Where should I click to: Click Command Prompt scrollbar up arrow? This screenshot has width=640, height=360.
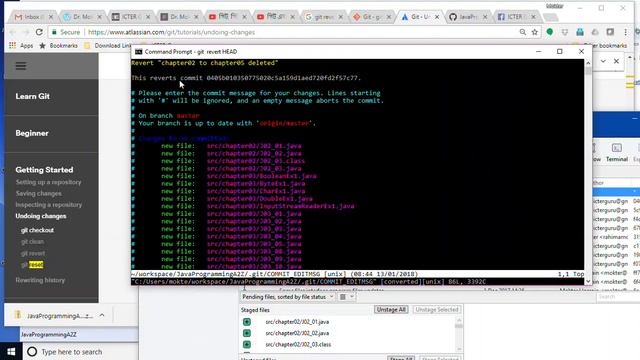pyautogui.click(x=588, y=63)
